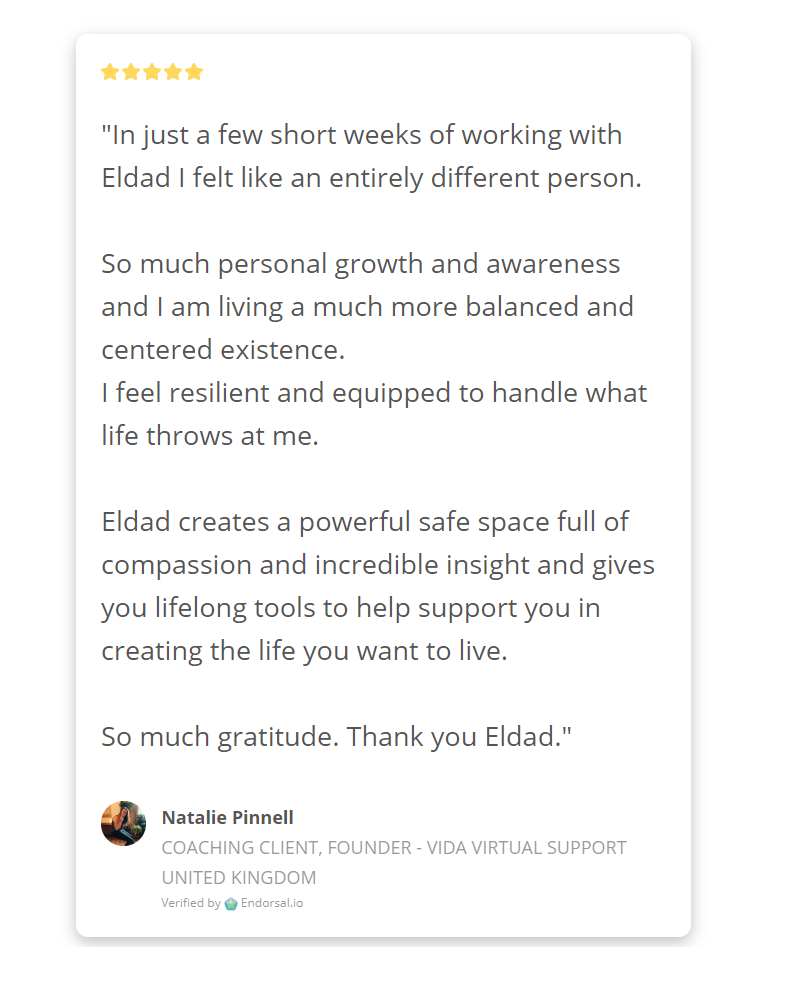Click the second yellow rating star
Viewport: 800px width, 1000px height.
[x=131, y=71]
